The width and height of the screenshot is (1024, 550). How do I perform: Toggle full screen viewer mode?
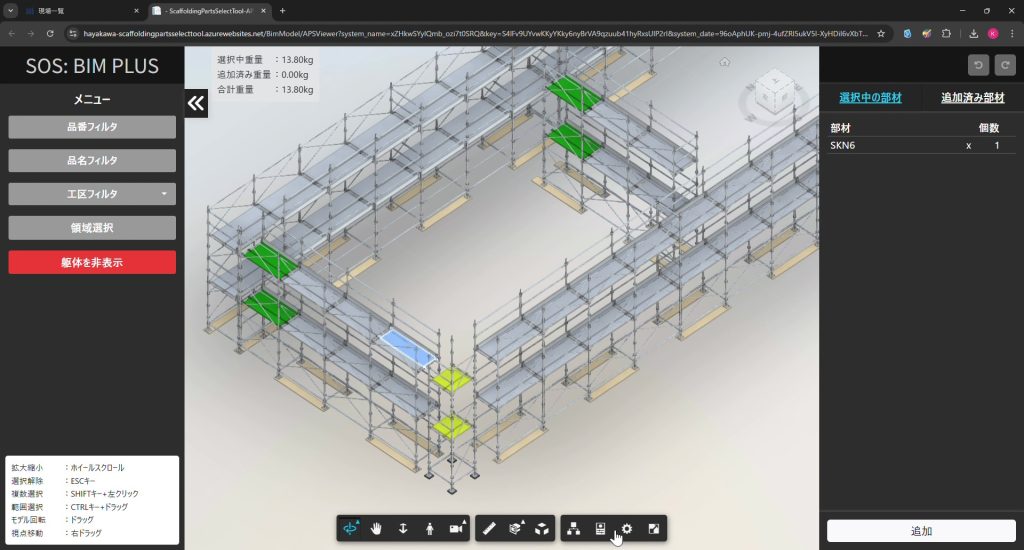click(x=653, y=528)
